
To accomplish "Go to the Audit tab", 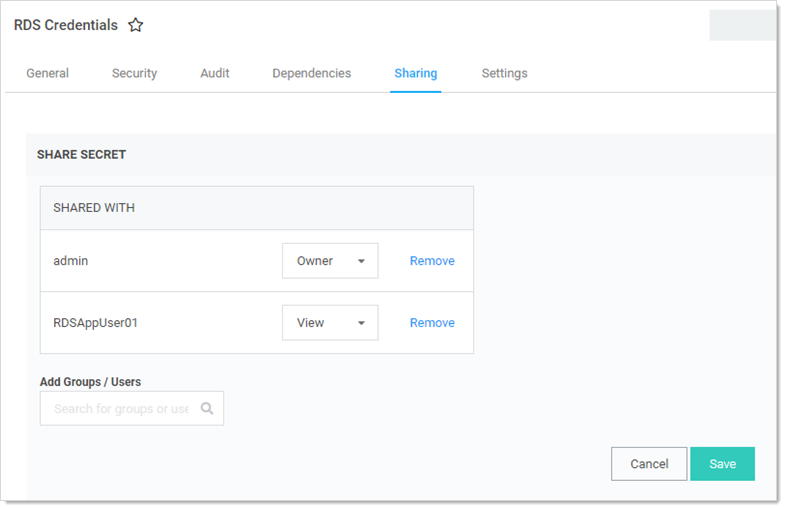I will [215, 73].
